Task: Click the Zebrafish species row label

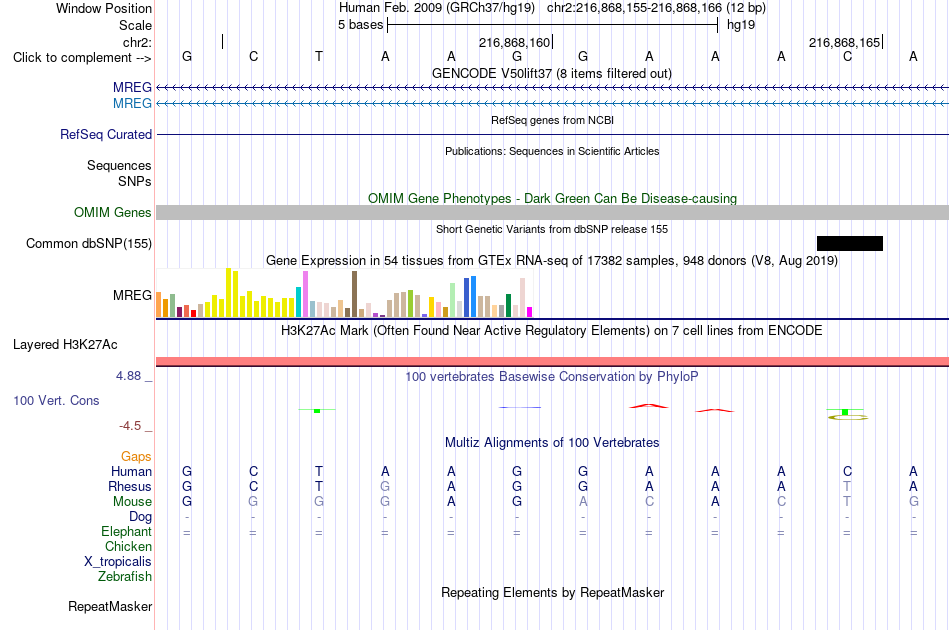Action: coord(125,577)
